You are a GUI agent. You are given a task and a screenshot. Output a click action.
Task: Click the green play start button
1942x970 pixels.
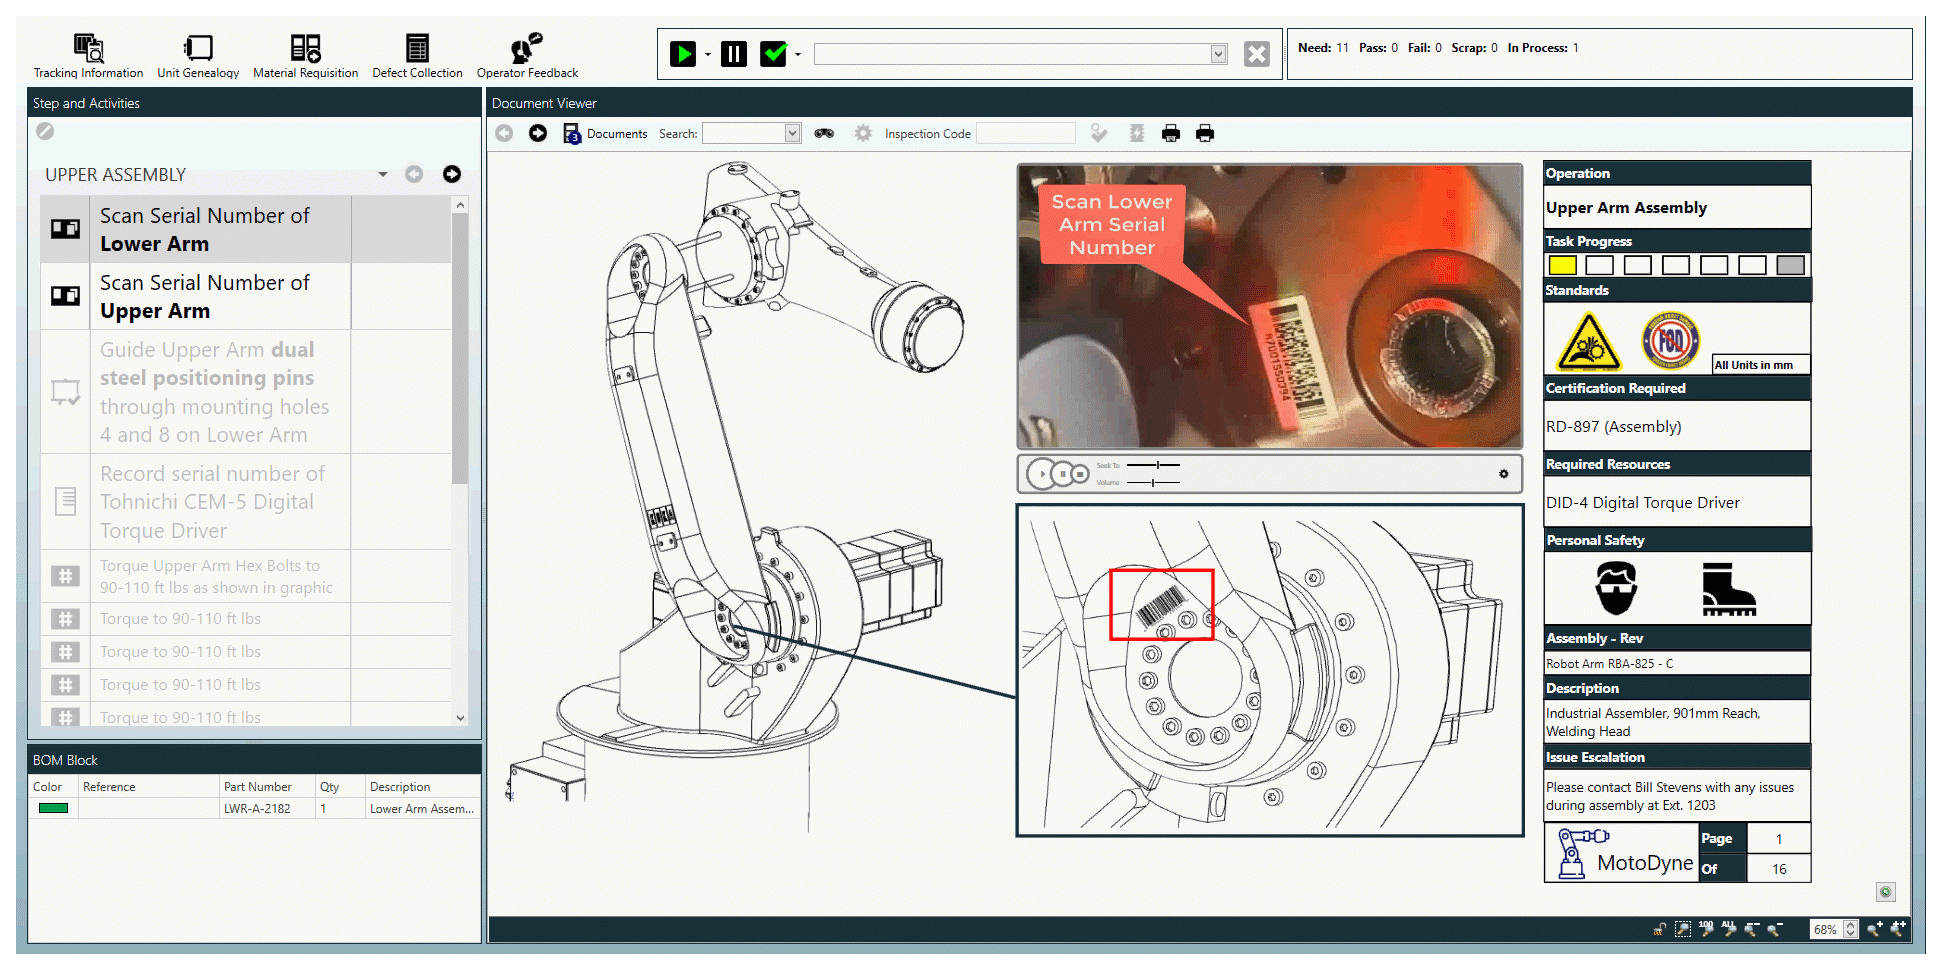(683, 54)
